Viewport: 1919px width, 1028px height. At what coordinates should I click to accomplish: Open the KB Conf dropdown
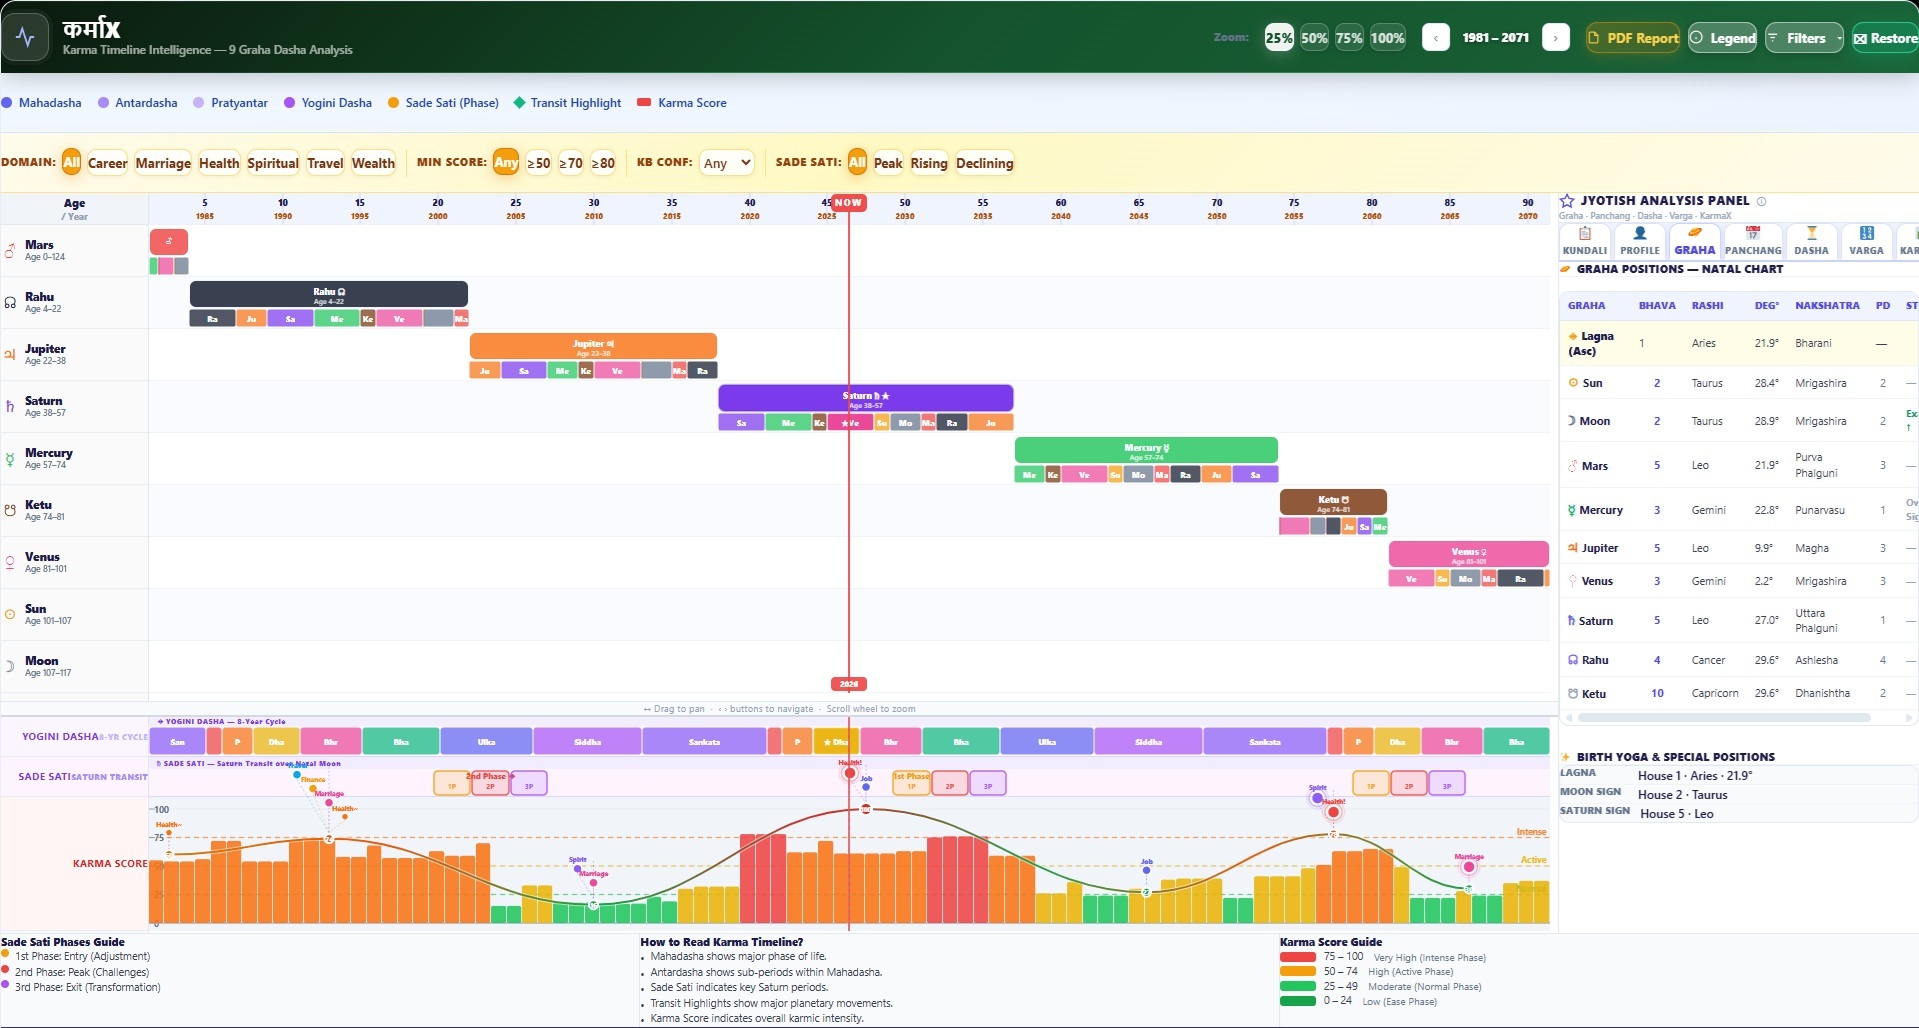coord(726,163)
